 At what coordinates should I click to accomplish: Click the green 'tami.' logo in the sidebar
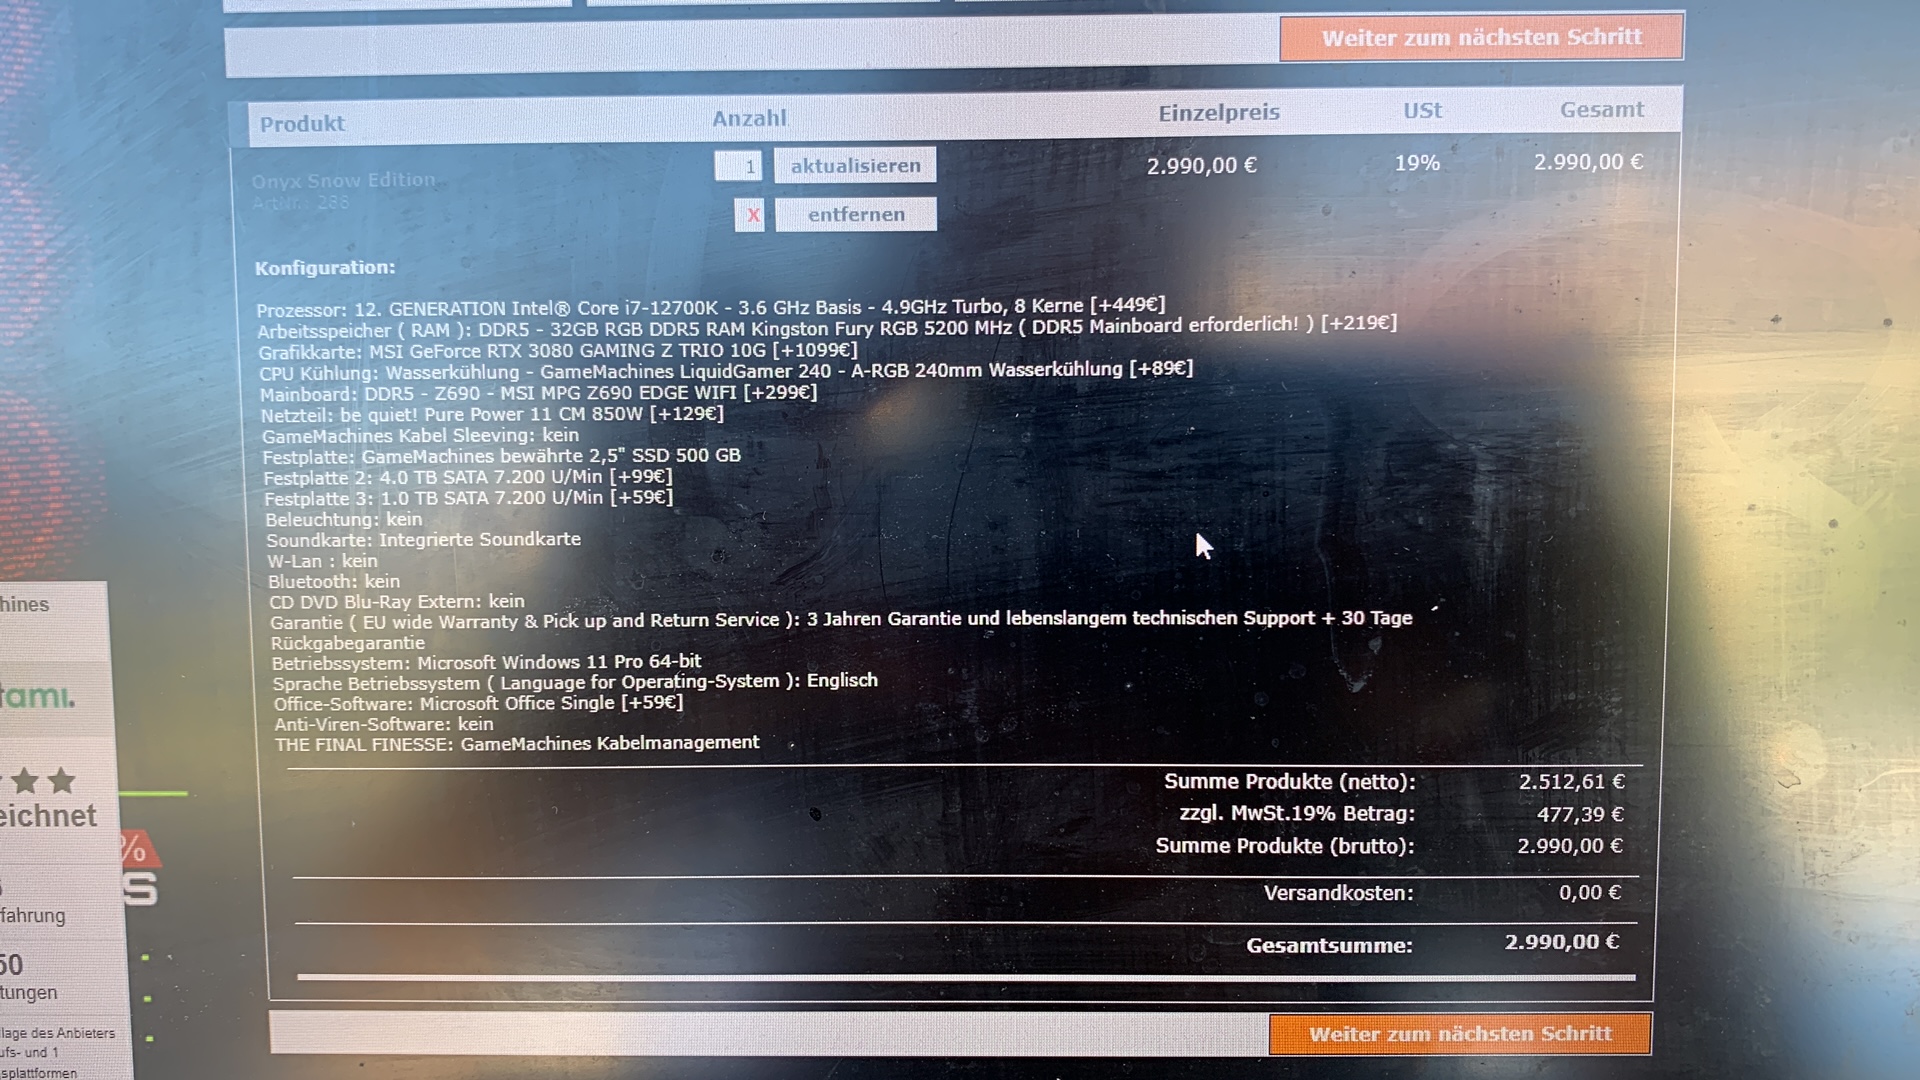point(37,696)
